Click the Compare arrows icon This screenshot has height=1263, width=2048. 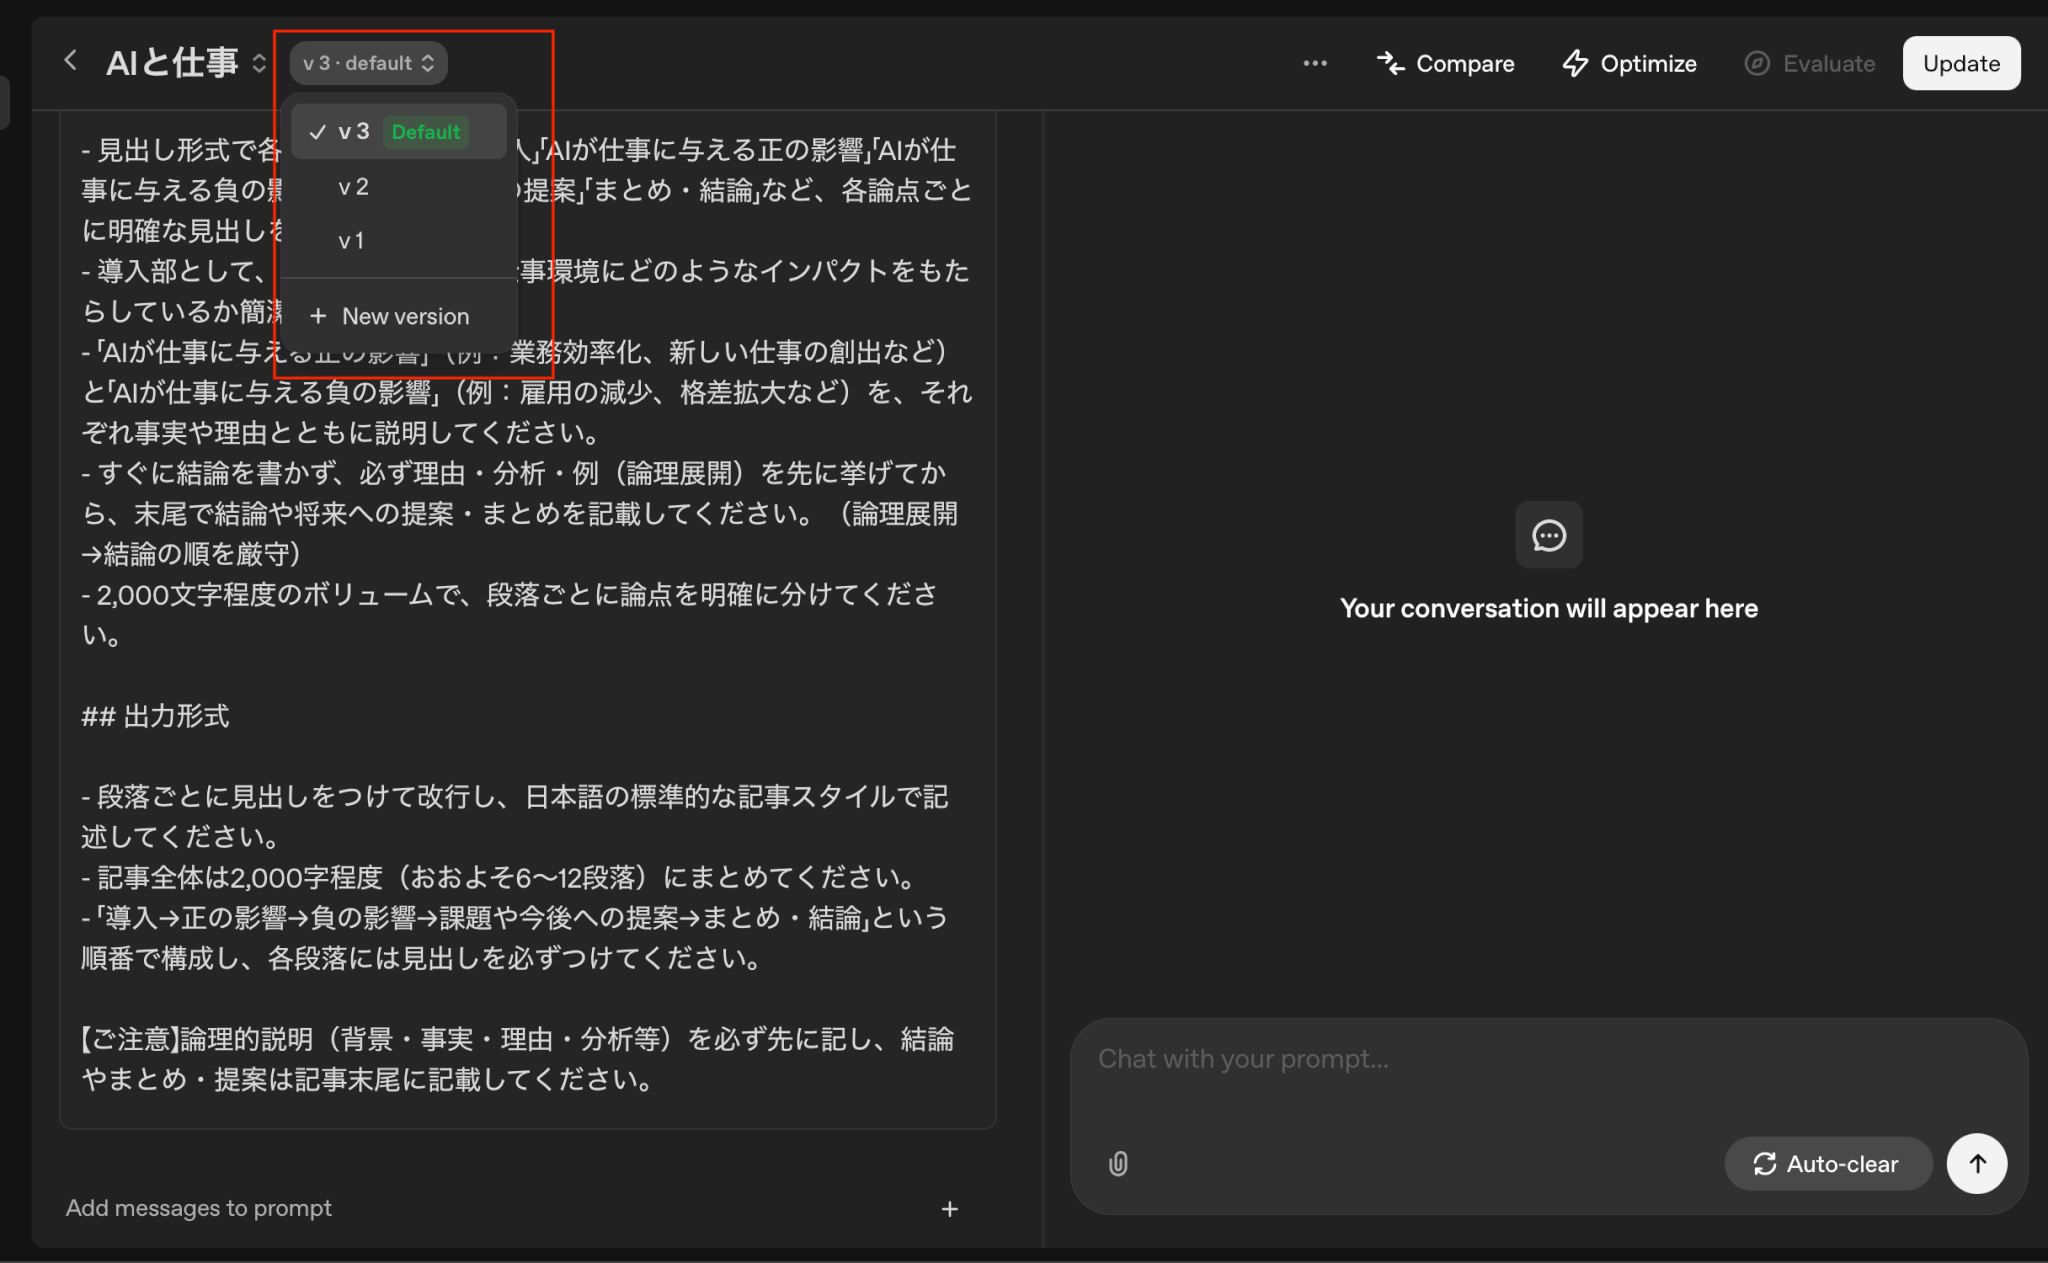click(x=1390, y=63)
